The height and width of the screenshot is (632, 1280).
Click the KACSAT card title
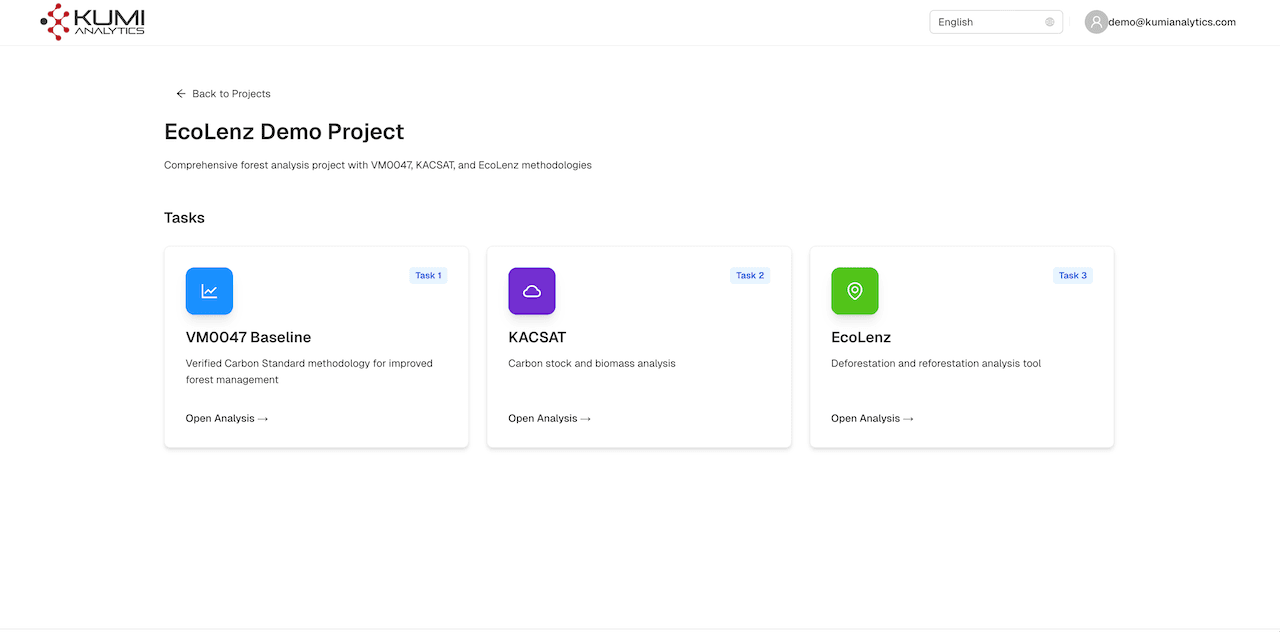(537, 338)
